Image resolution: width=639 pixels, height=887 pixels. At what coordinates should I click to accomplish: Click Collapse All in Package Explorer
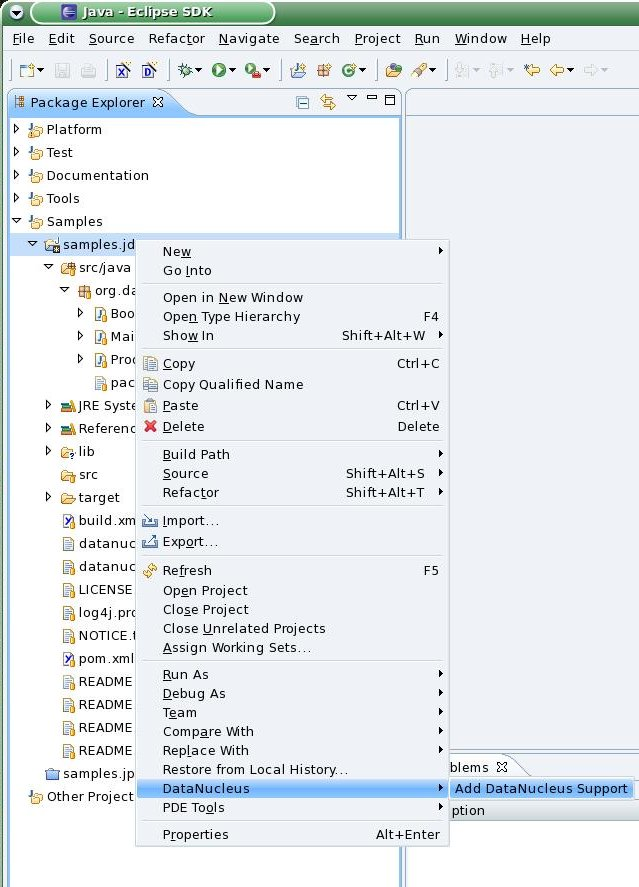pos(303,102)
